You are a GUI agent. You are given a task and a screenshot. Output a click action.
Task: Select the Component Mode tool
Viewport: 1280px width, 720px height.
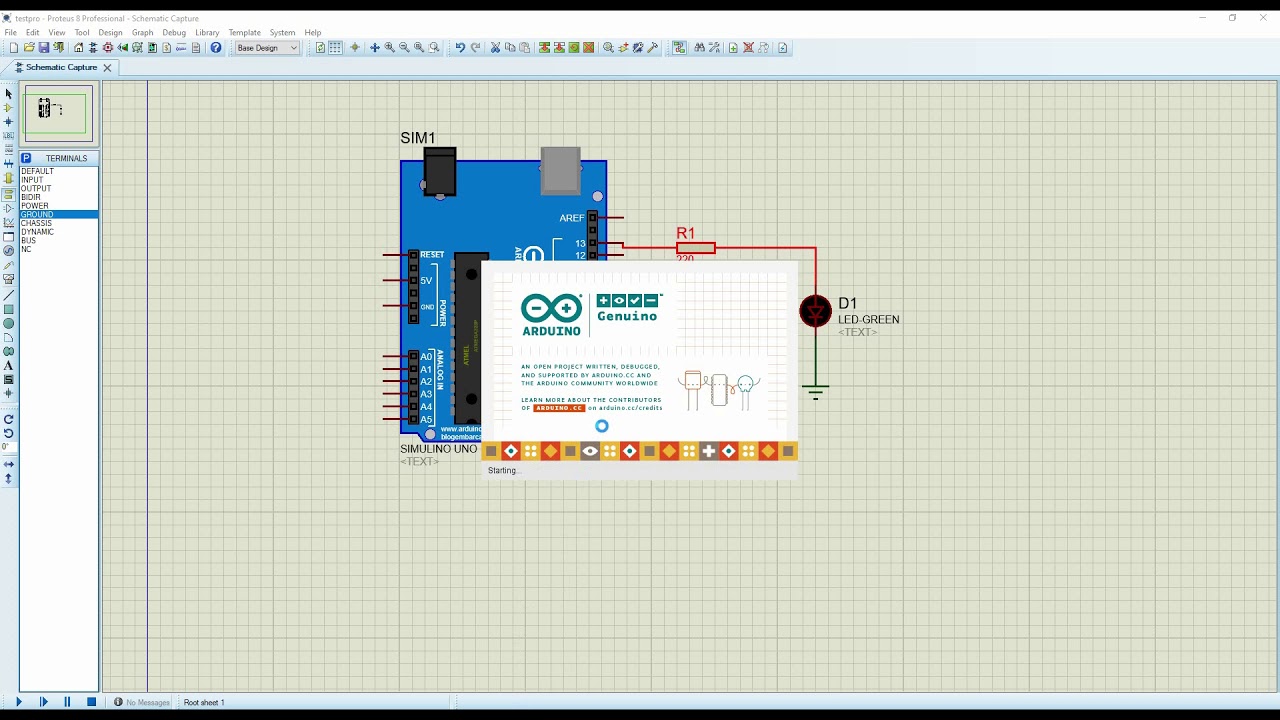[x=9, y=107]
